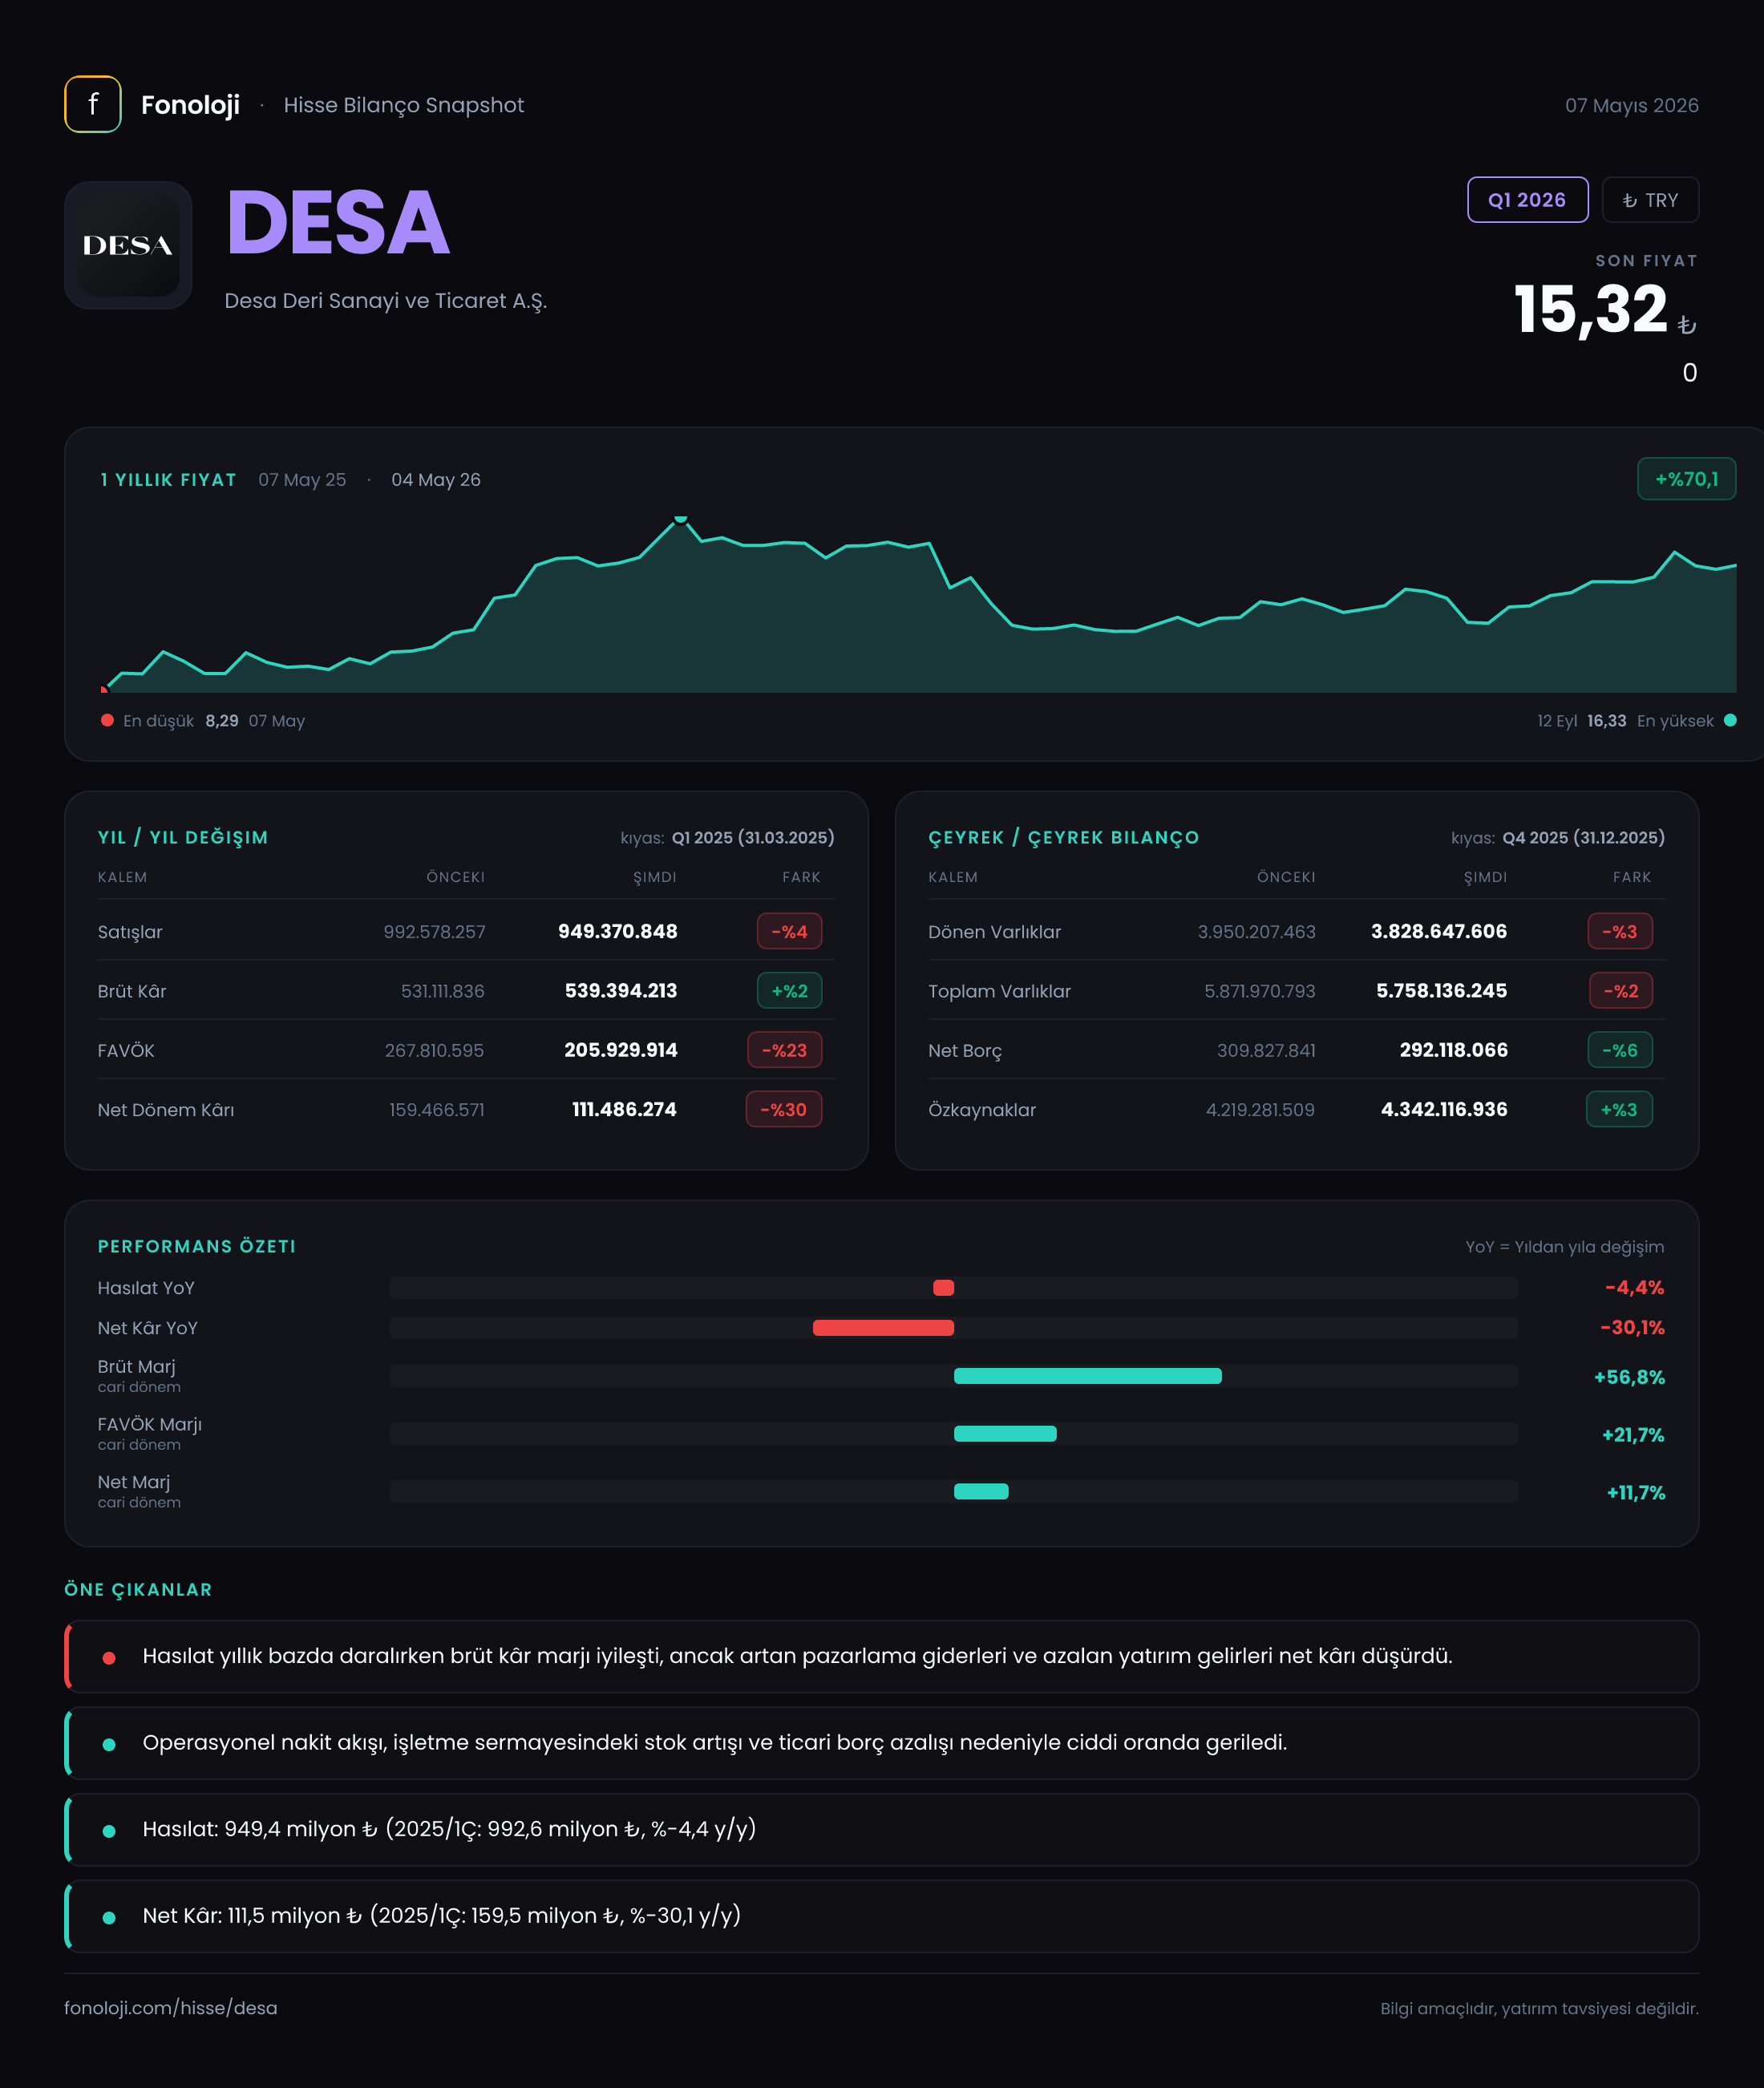Open the fonoloji.com/hisse/desa link

click(171, 2008)
